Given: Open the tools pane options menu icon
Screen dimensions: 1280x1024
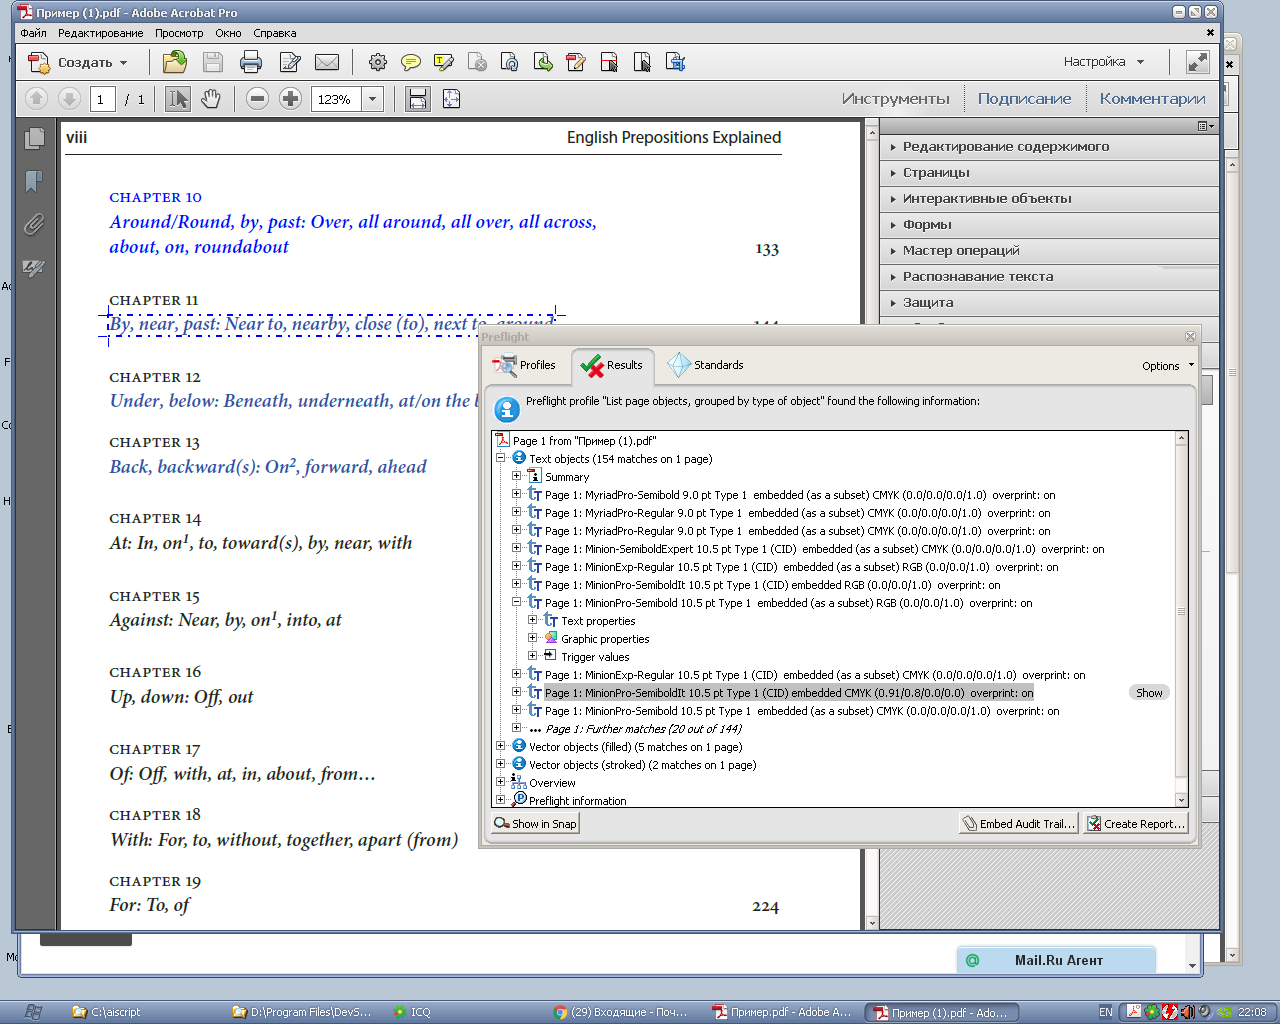Looking at the screenshot, I should point(1206,126).
